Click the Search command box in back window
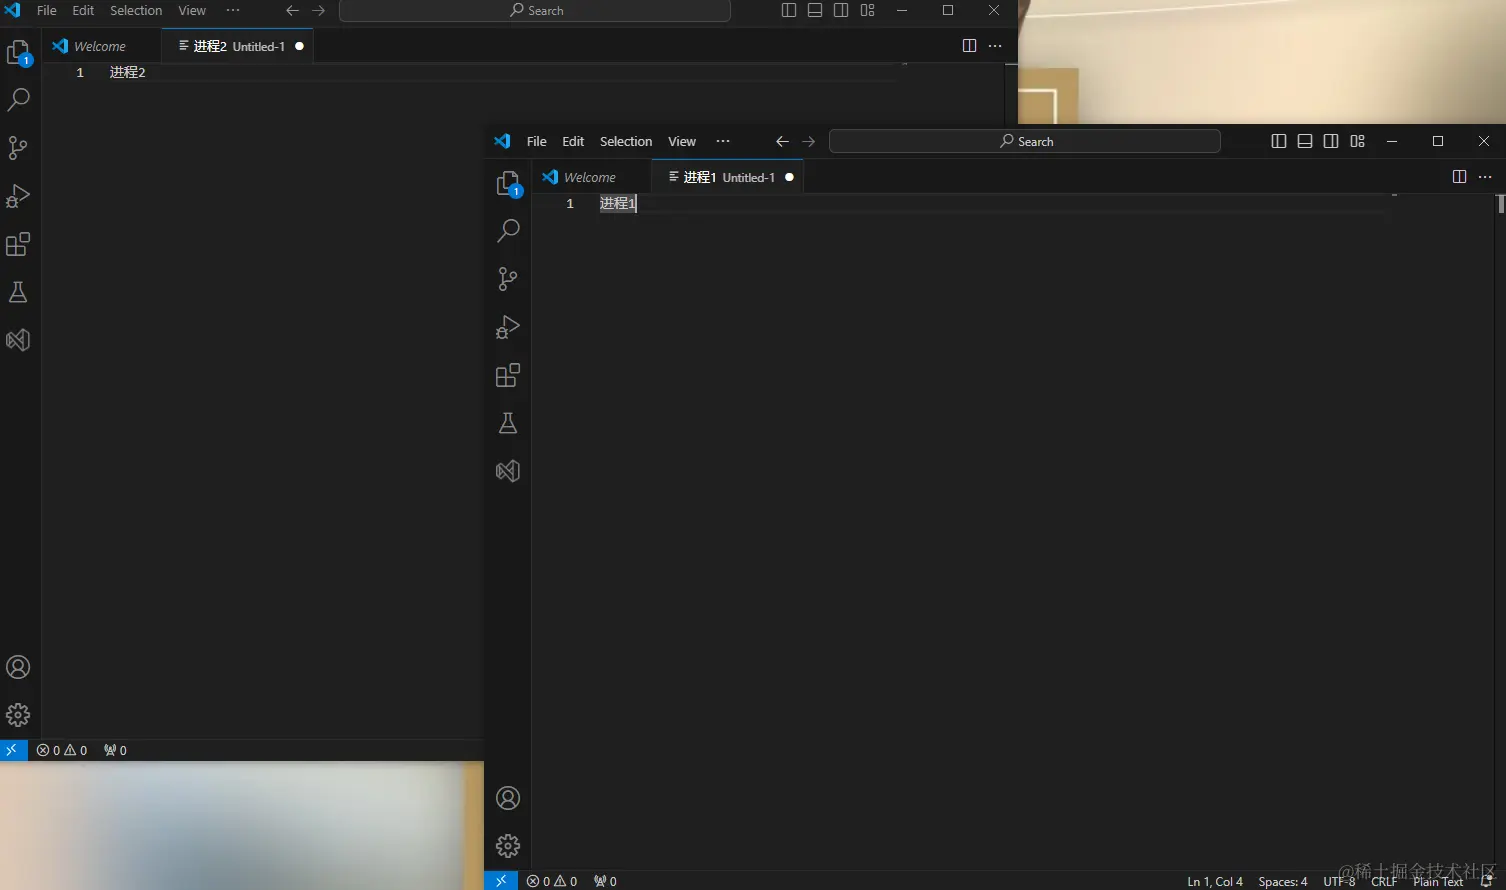1506x890 pixels. (x=535, y=10)
